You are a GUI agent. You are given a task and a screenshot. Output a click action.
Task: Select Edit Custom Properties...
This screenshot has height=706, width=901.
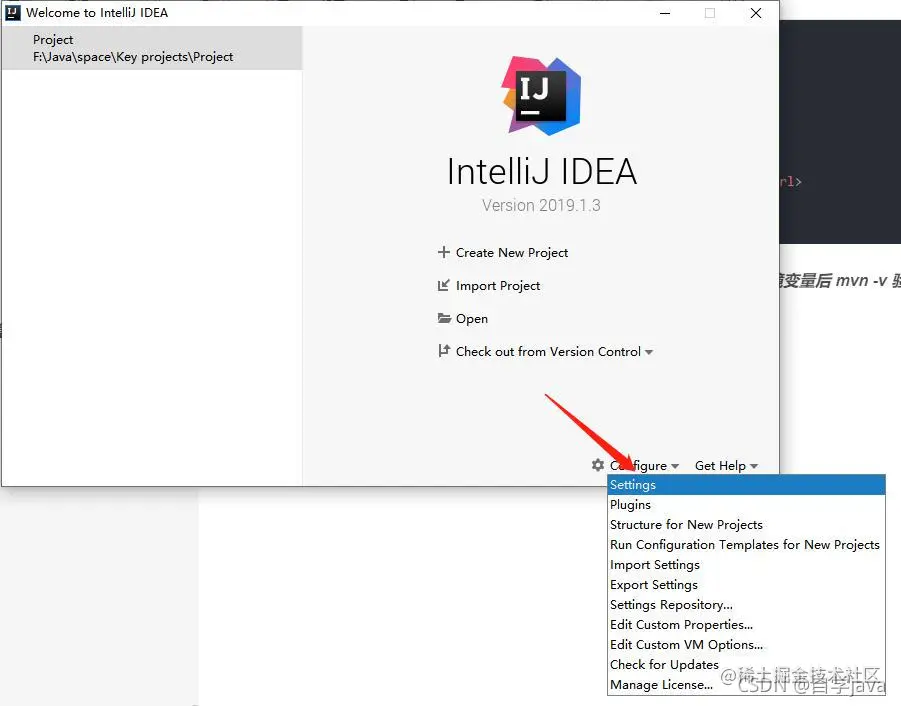(x=746, y=624)
